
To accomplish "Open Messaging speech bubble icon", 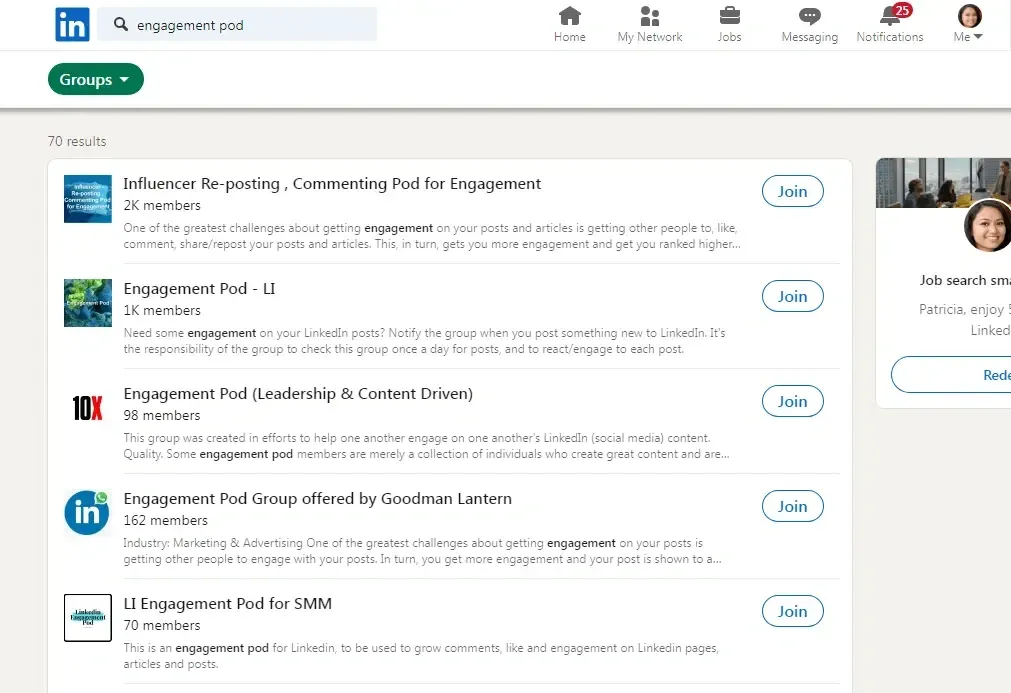I will pos(810,16).
